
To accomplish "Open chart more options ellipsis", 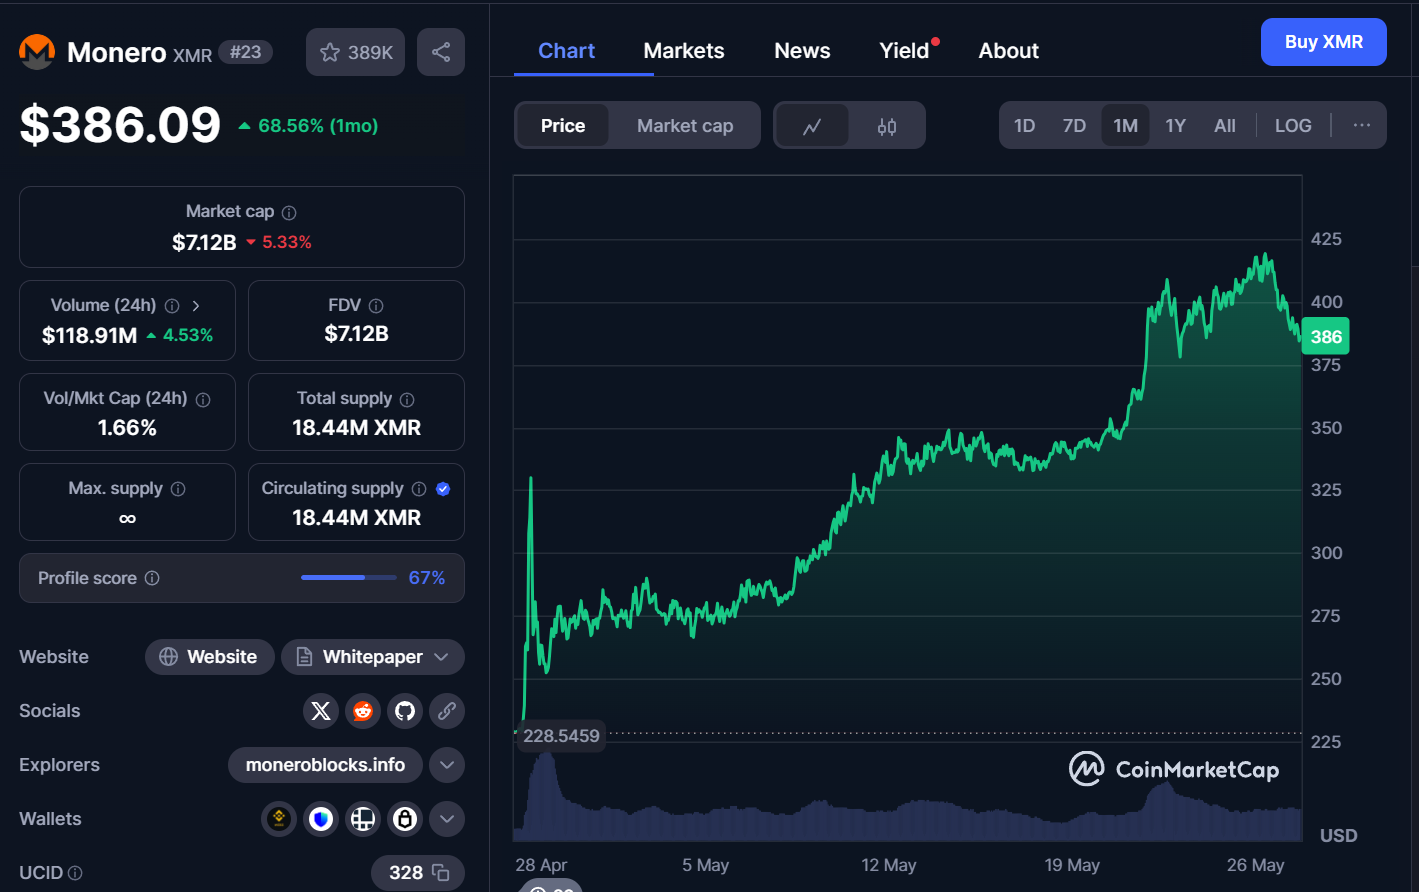I will [x=1361, y=126].
